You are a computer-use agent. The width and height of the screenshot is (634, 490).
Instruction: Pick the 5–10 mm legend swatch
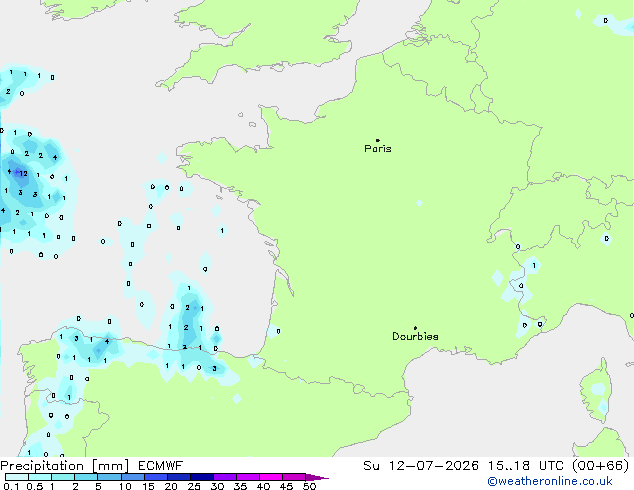(x=110, y=477)
